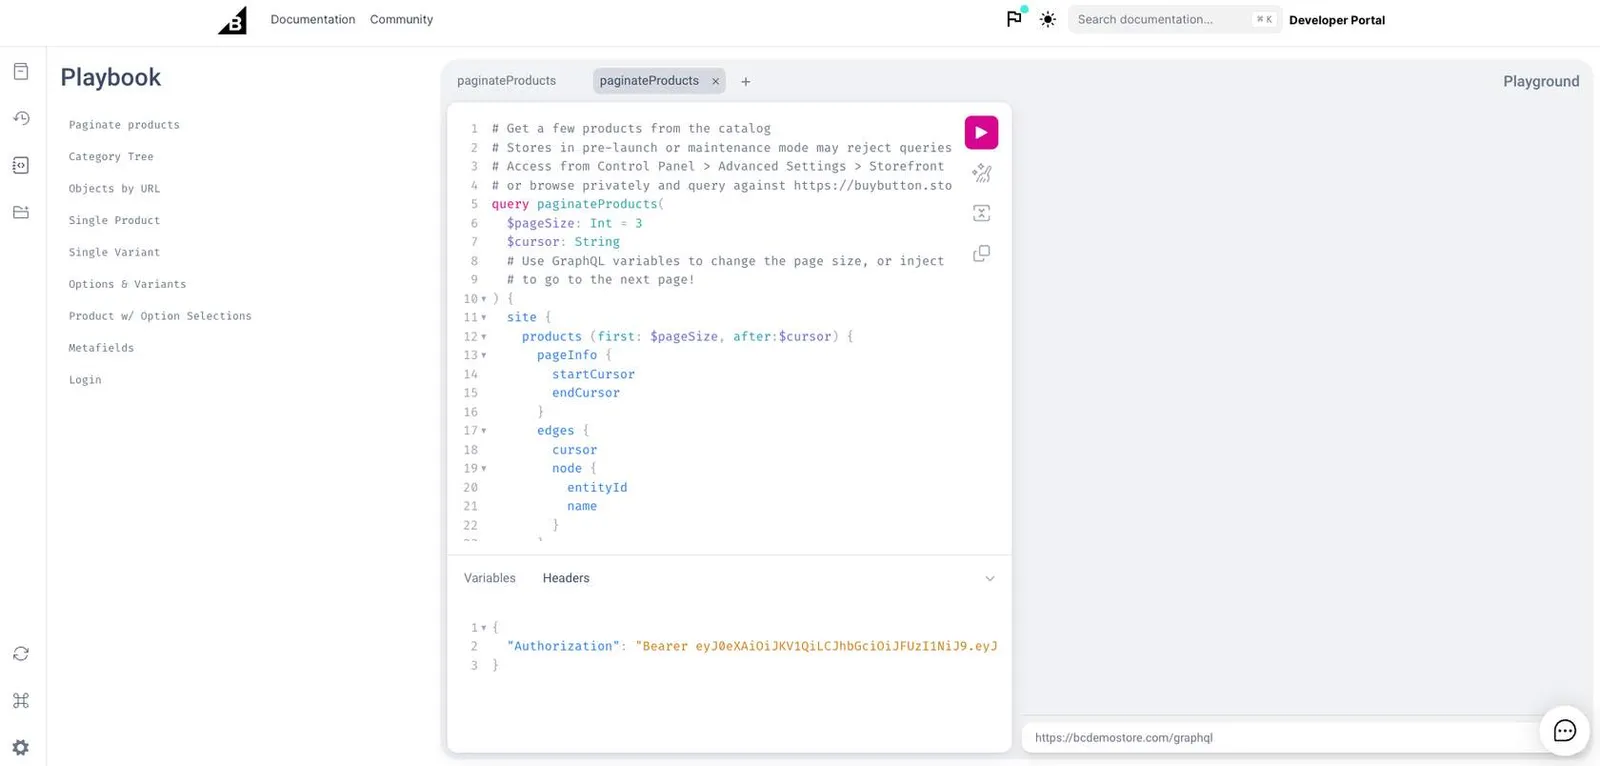Image resolution: width=1600 pixels, height=766 pixels.
Task: Open the Metafields playbook
Action: click(x=101, y=348)
